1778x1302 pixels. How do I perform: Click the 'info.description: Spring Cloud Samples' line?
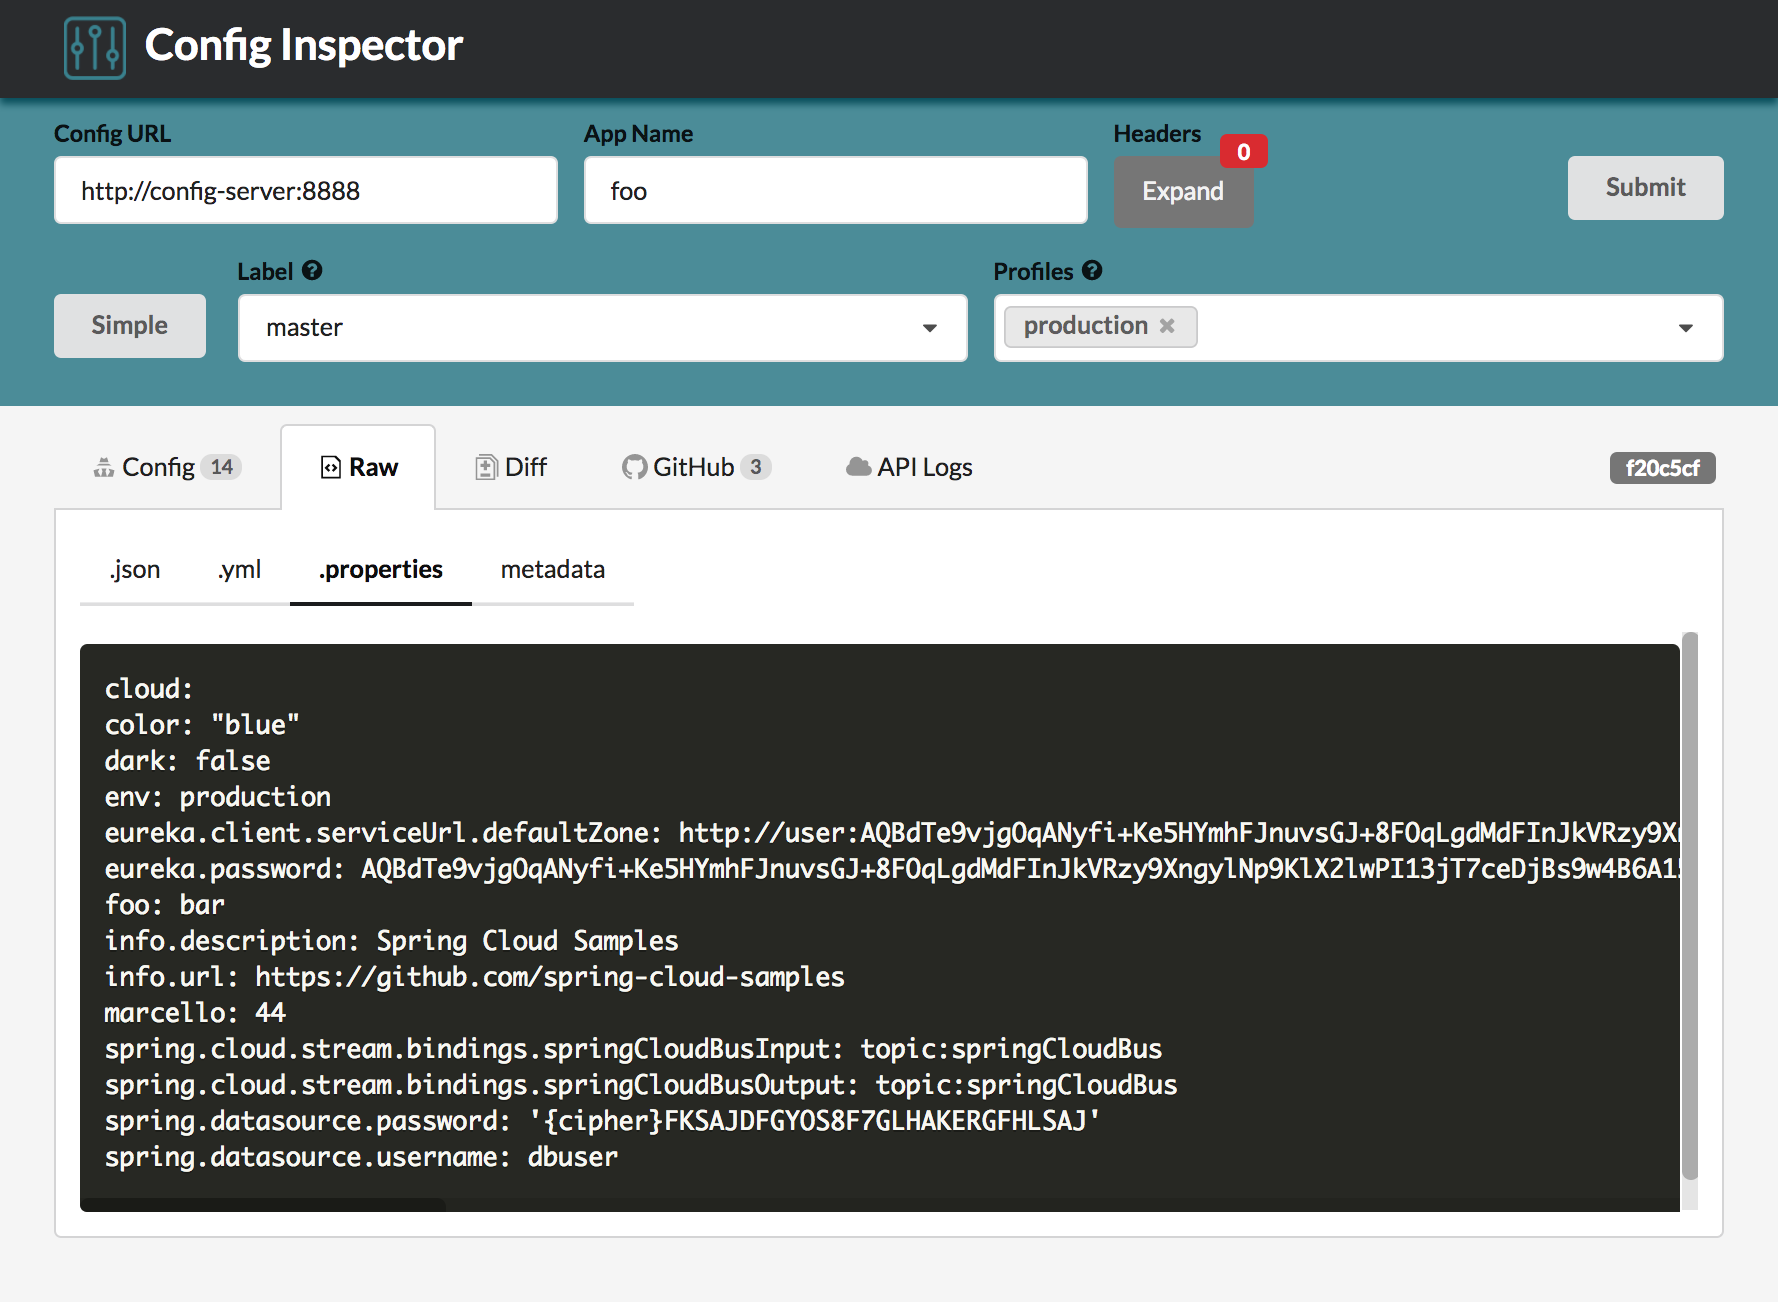392,941
